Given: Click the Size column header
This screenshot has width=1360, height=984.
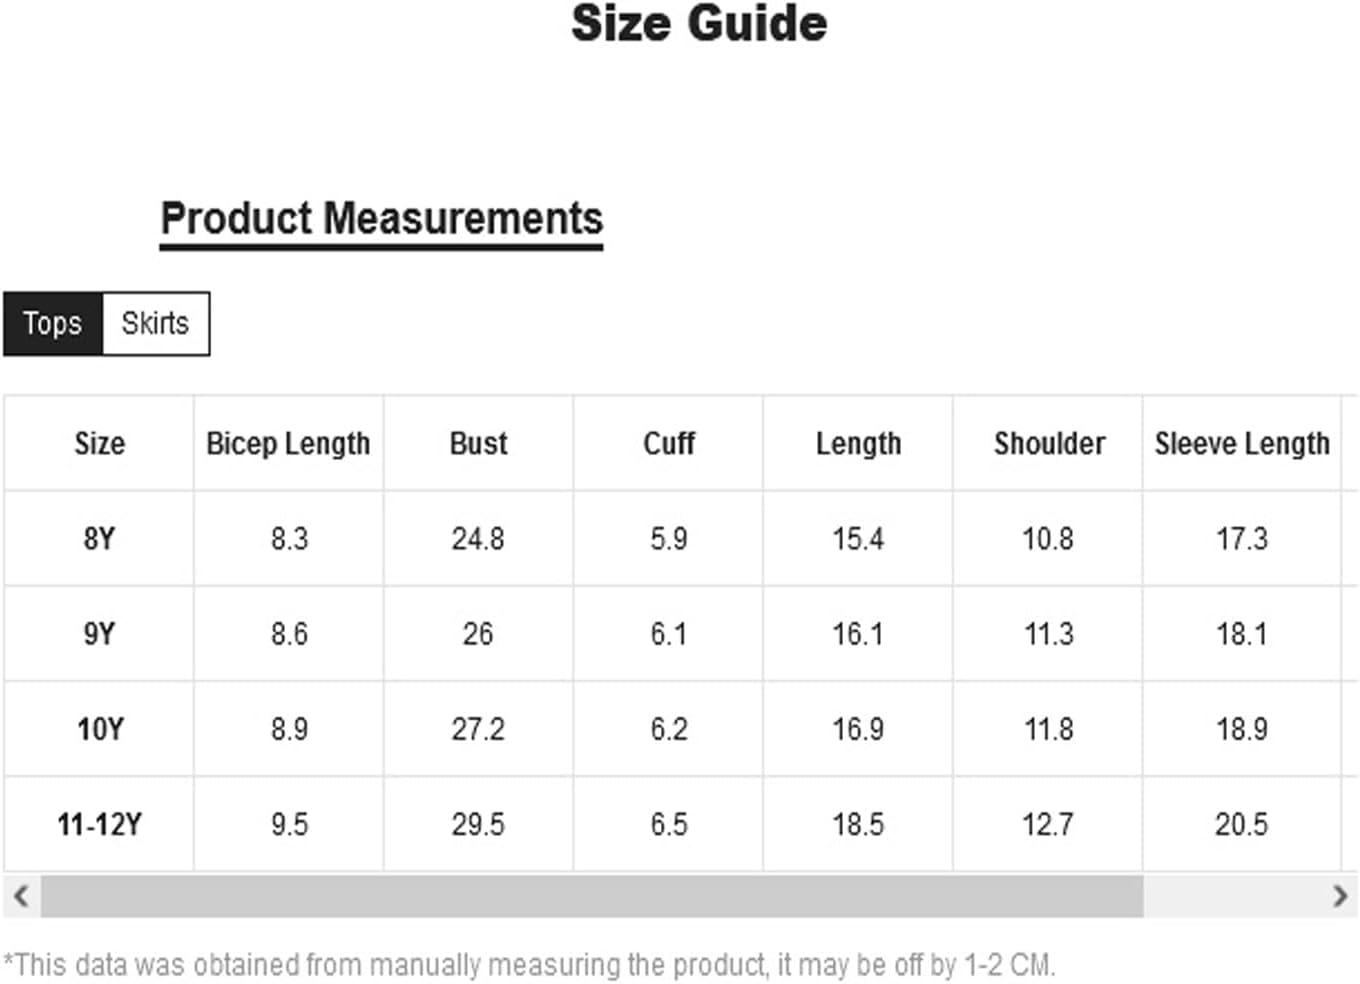Looking at the screenshot, I should tap(99, 443).
